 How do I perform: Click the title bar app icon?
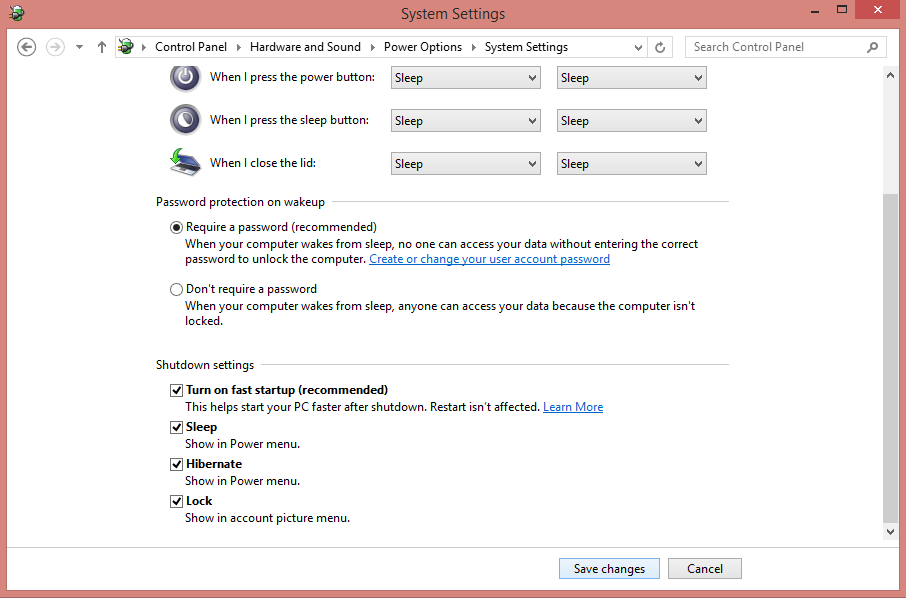[x=17, y=13]
